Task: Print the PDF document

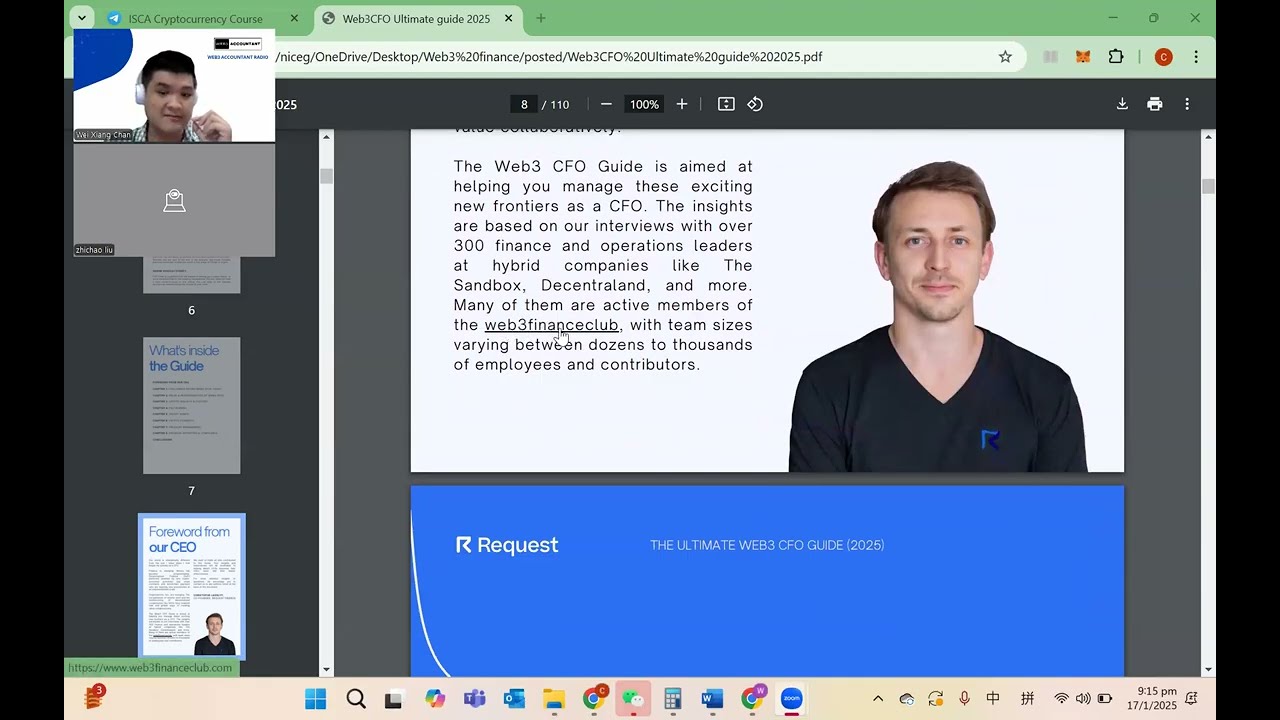Action: 1155,104
